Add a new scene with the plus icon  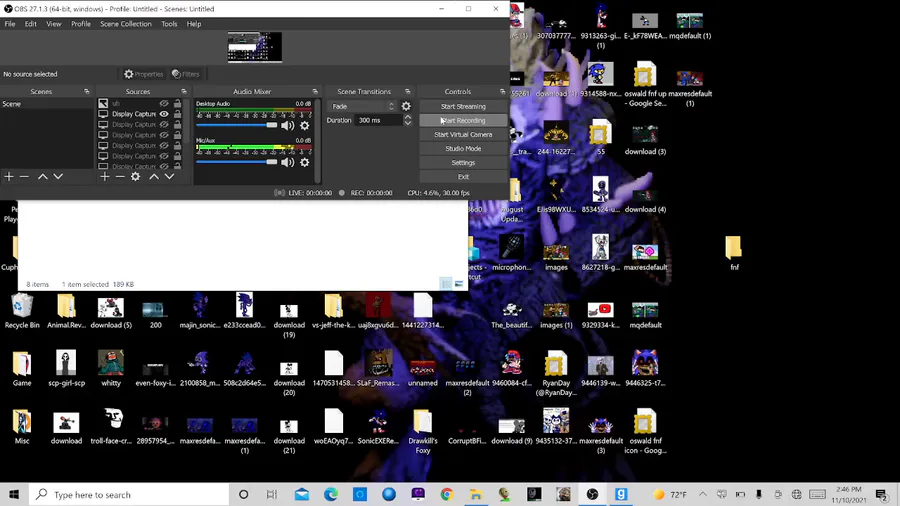[x=9, y=177]
